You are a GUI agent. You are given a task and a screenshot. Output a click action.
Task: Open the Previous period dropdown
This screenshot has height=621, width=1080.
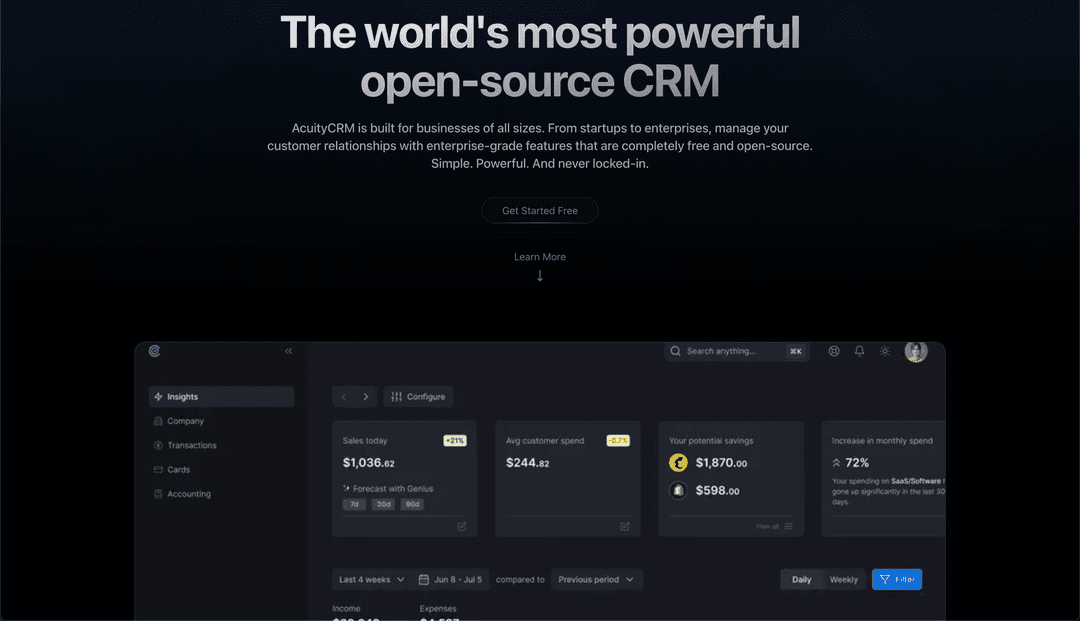pos(596,580)
